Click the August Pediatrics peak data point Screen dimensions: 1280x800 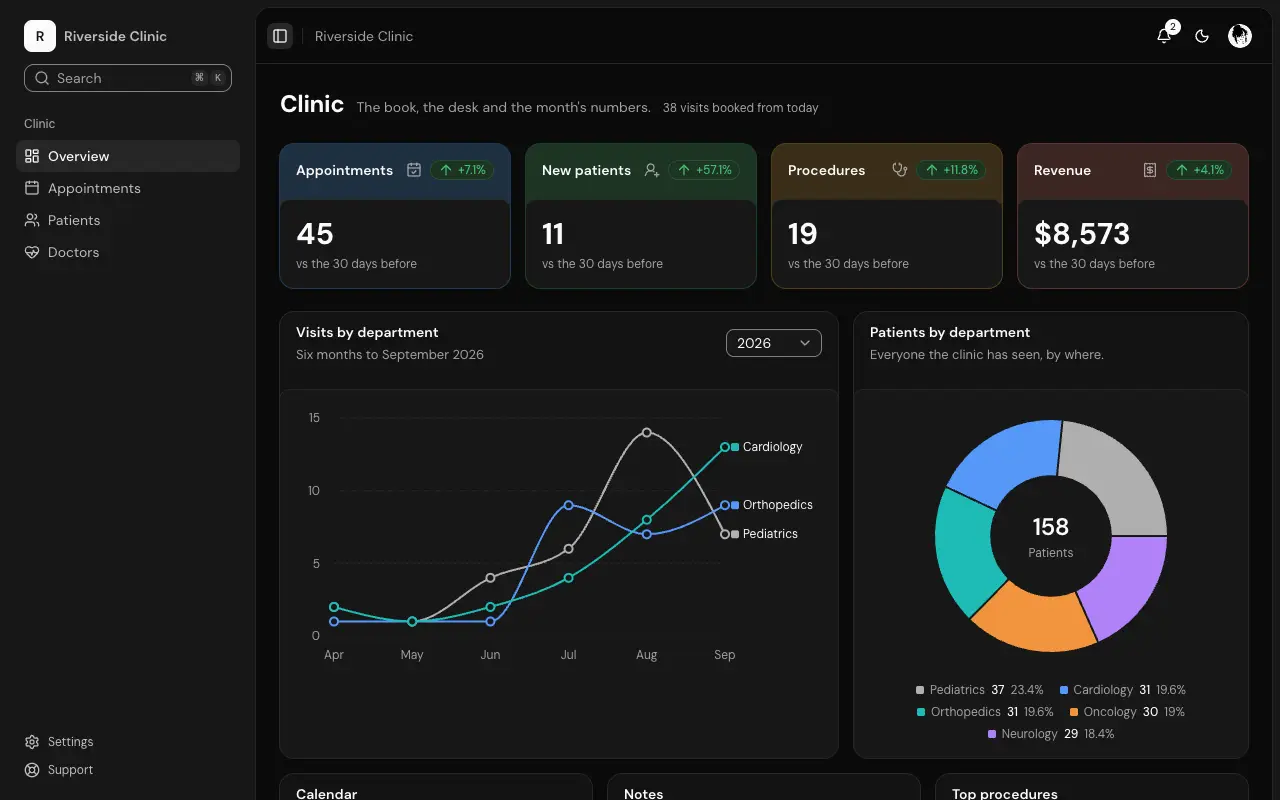(647, 432)
